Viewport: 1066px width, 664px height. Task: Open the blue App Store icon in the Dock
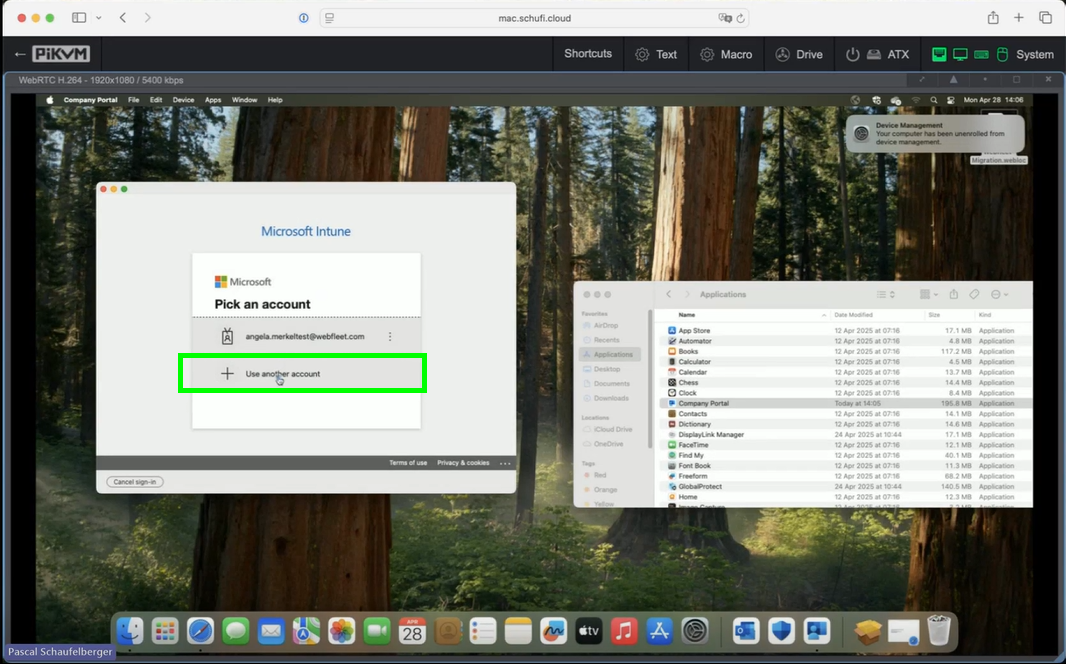click(659, 631)
